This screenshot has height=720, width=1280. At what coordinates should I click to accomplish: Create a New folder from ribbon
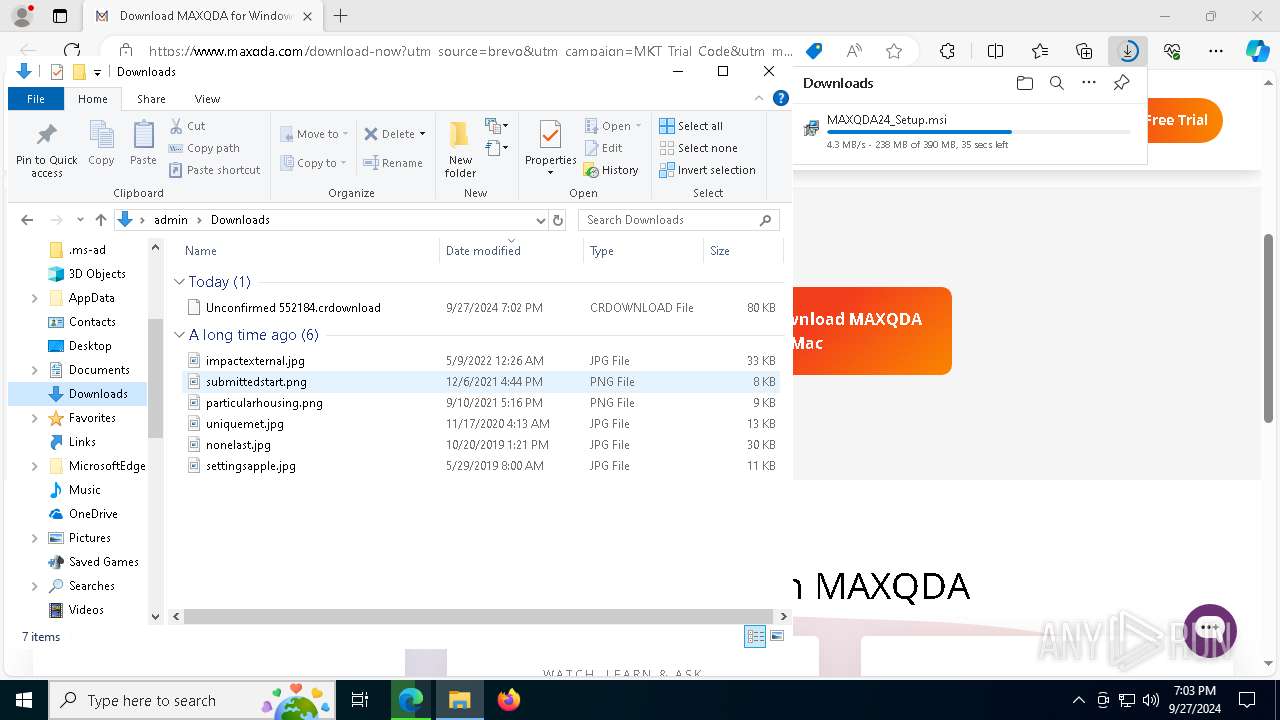coord(460,150)
